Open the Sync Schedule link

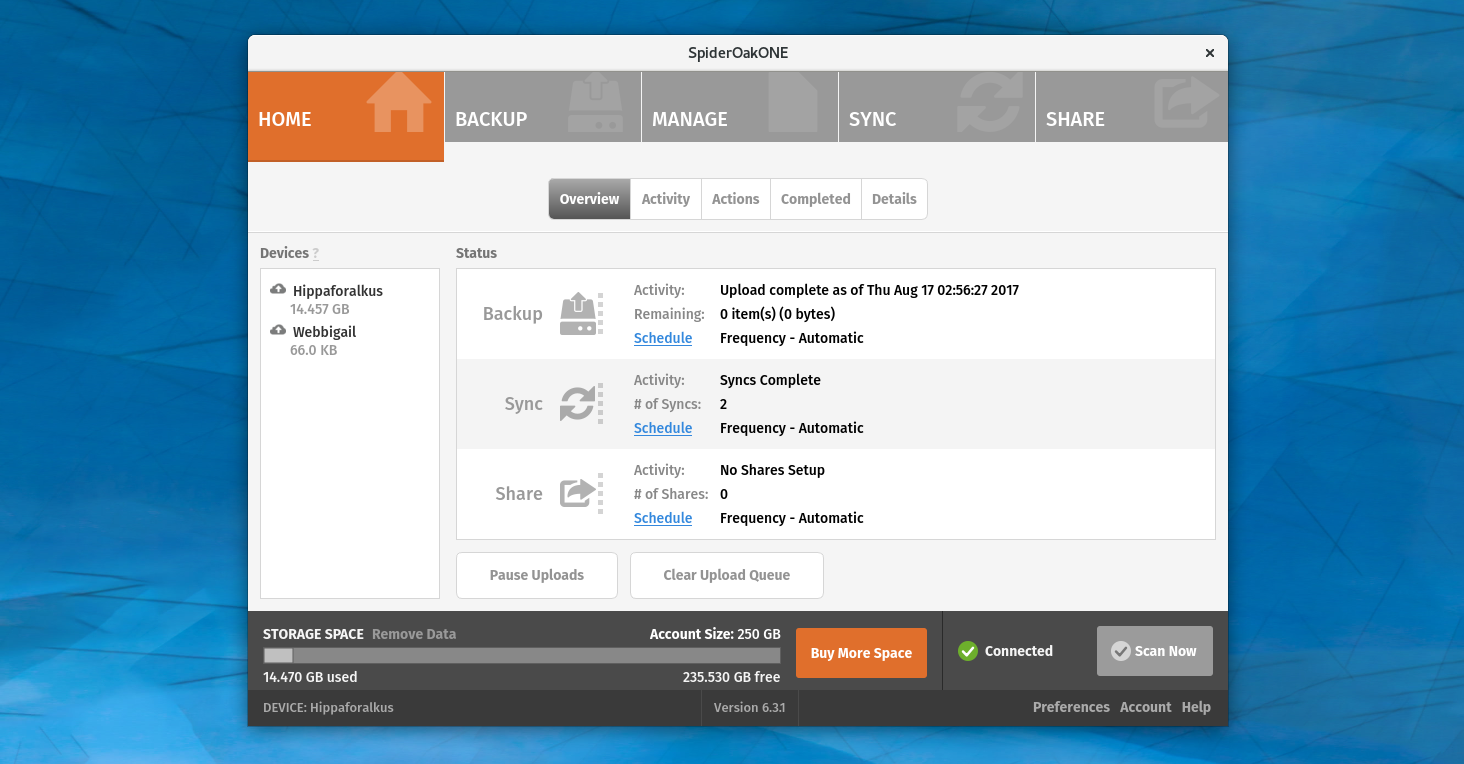click(663, 428)
